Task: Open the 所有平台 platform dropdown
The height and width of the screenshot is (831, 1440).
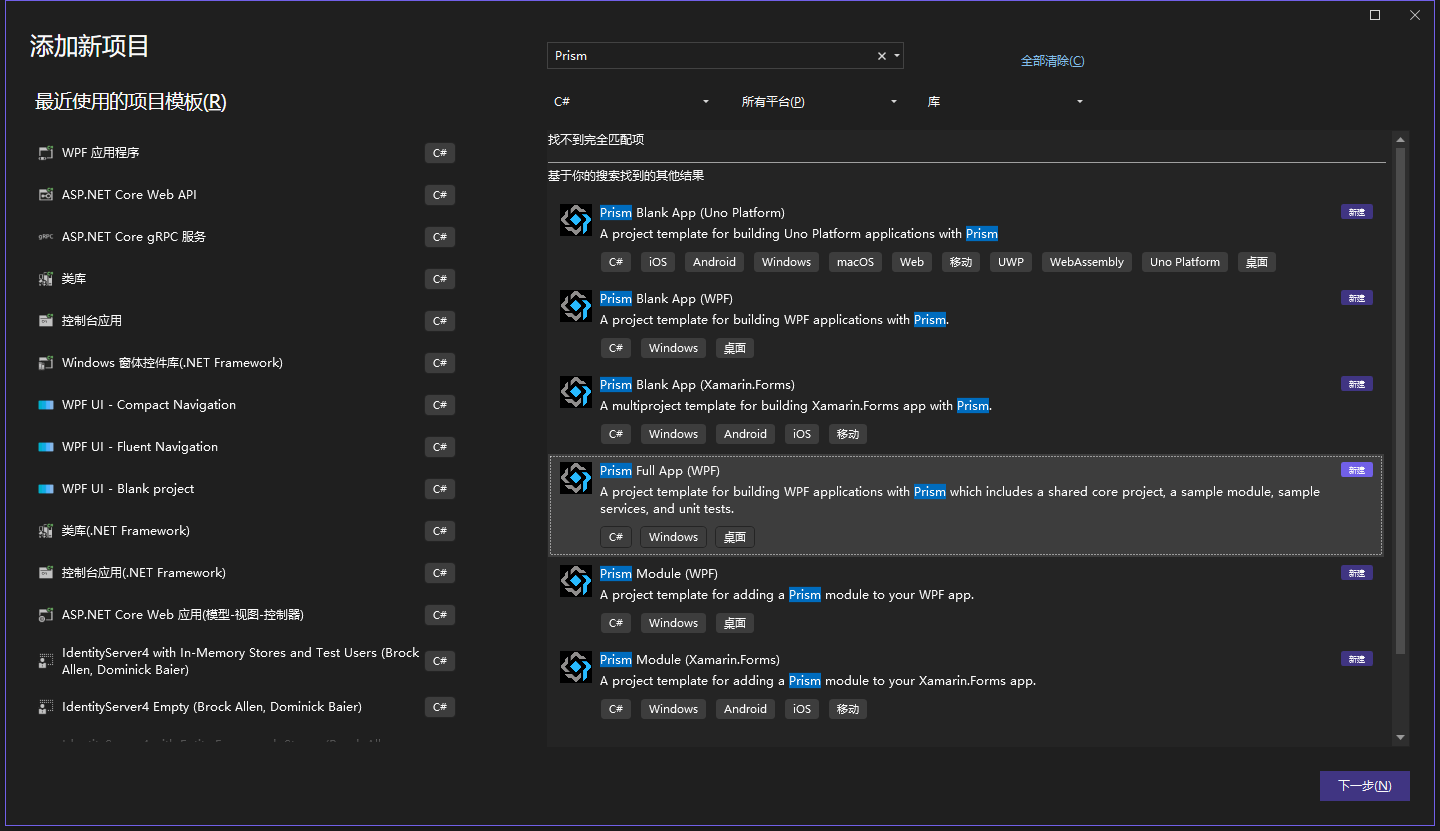Action: click(x=820, y=101)
